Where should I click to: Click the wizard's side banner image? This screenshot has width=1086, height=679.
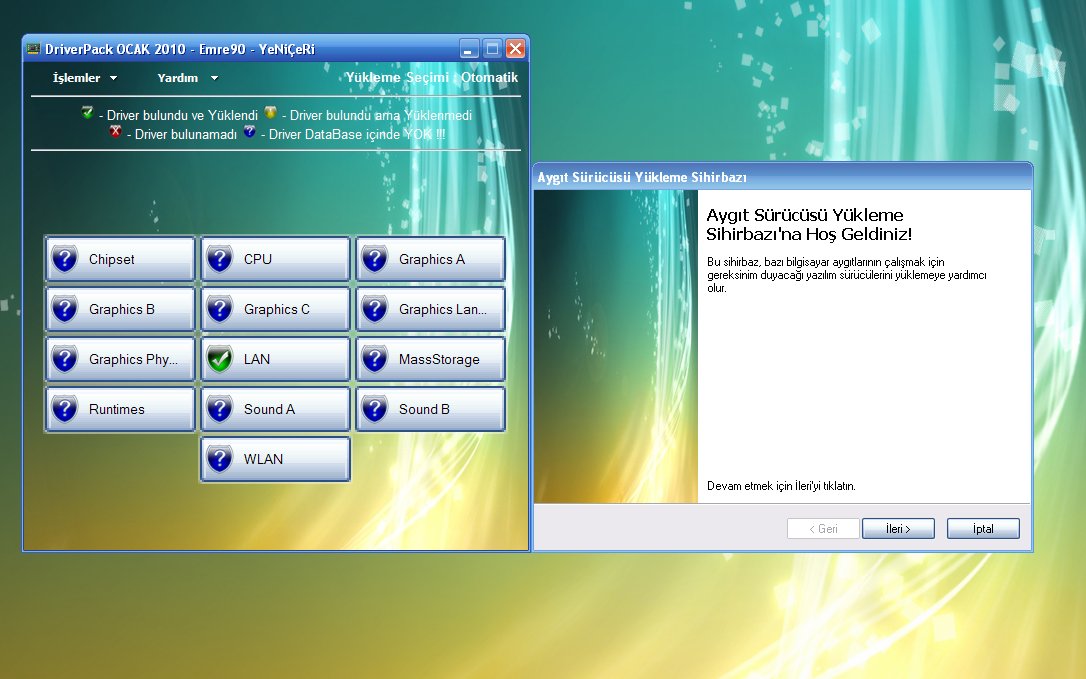point(616,346)
